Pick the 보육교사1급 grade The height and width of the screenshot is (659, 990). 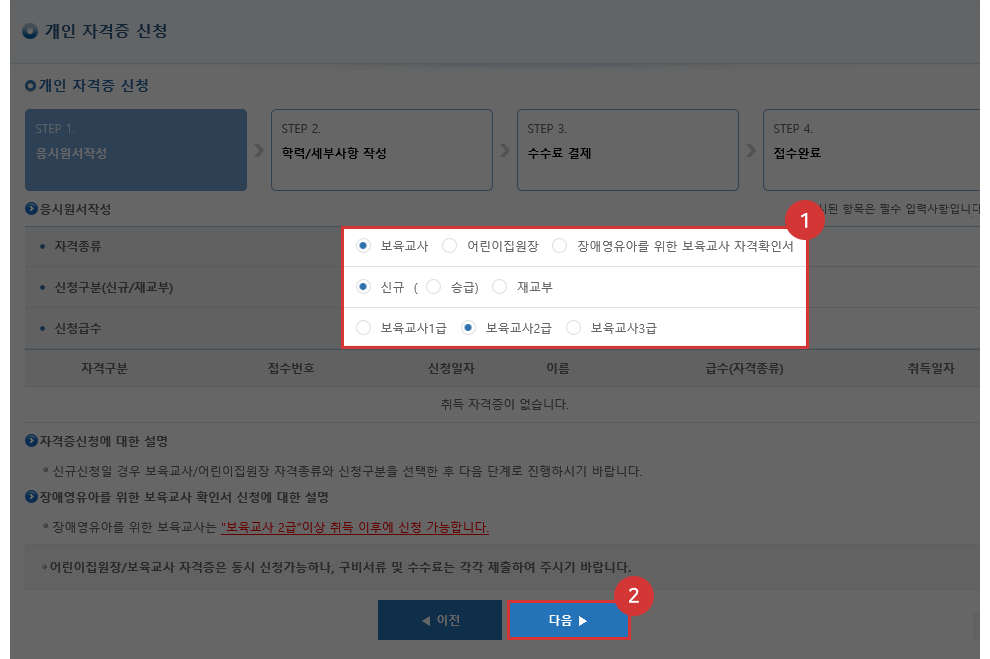coord(363,327)
